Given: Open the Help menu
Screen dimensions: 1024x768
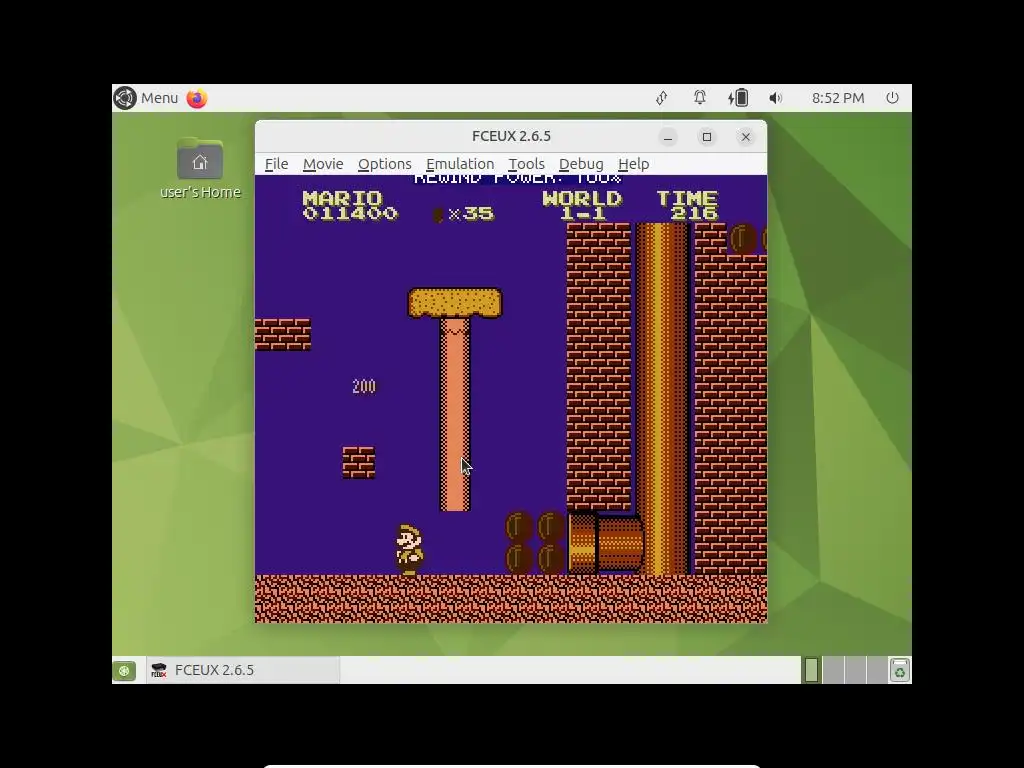Looking at the screenshot, I should (633, 164).
